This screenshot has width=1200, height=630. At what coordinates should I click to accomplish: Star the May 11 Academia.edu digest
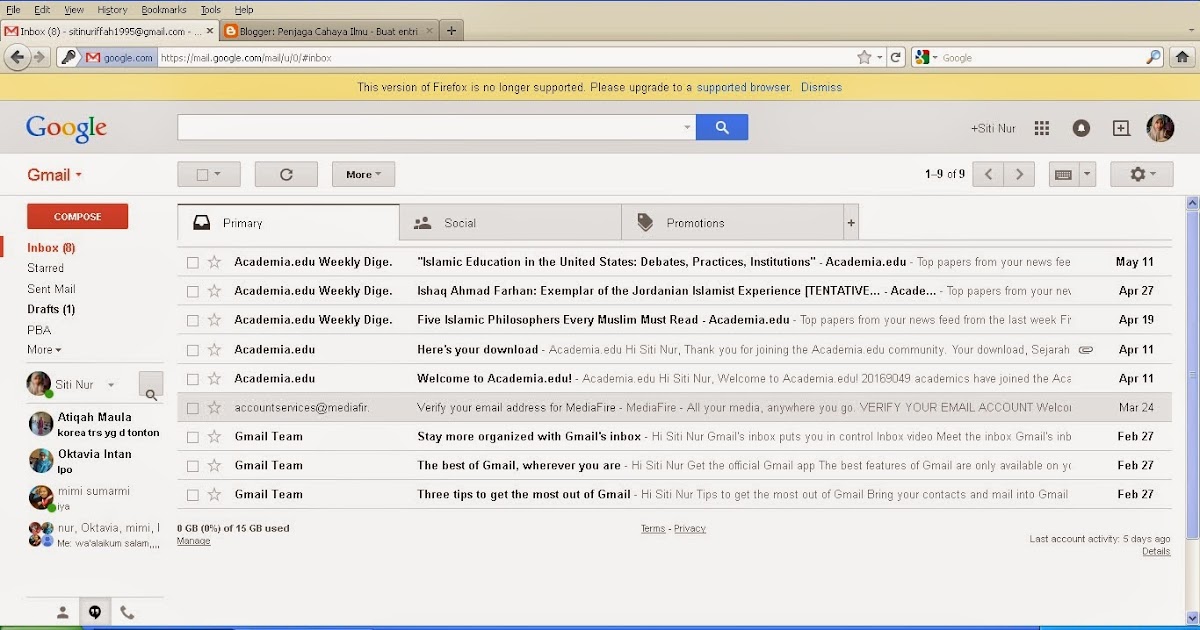coord(214,262)
